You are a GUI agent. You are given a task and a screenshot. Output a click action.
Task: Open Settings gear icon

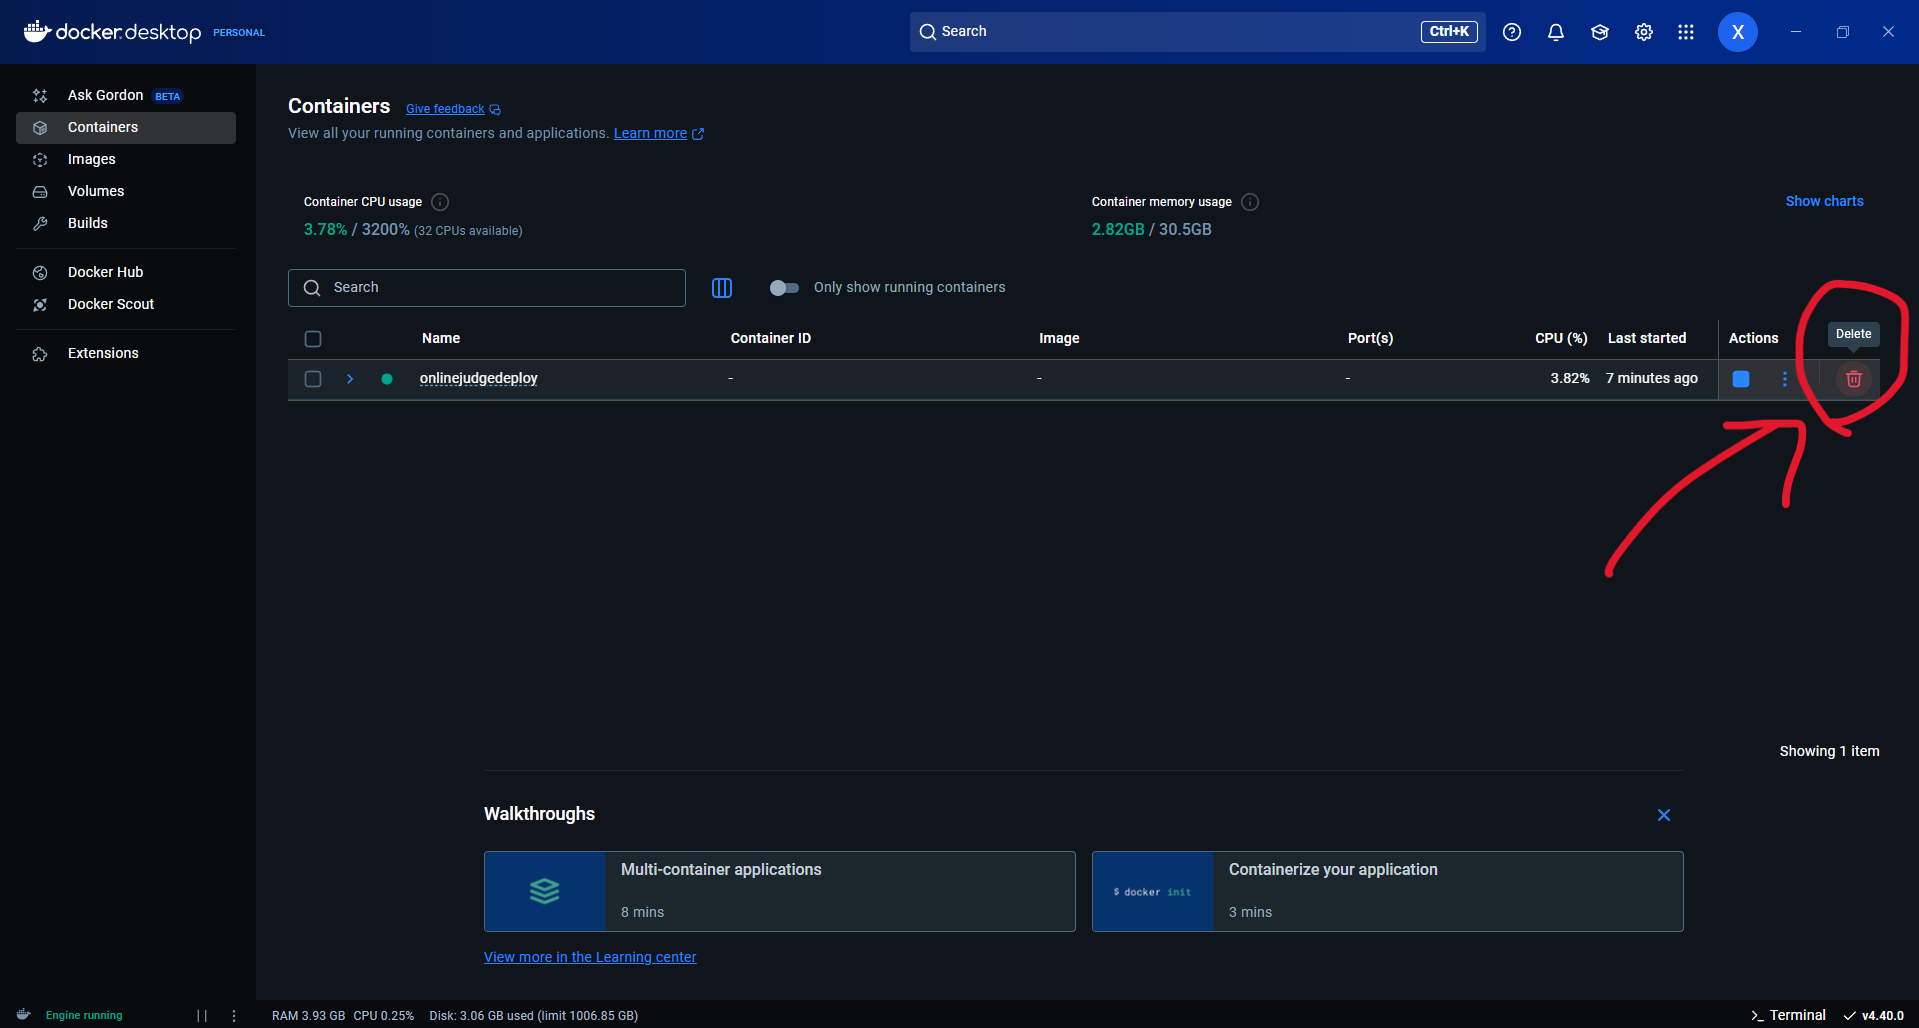pos(1644,32)
